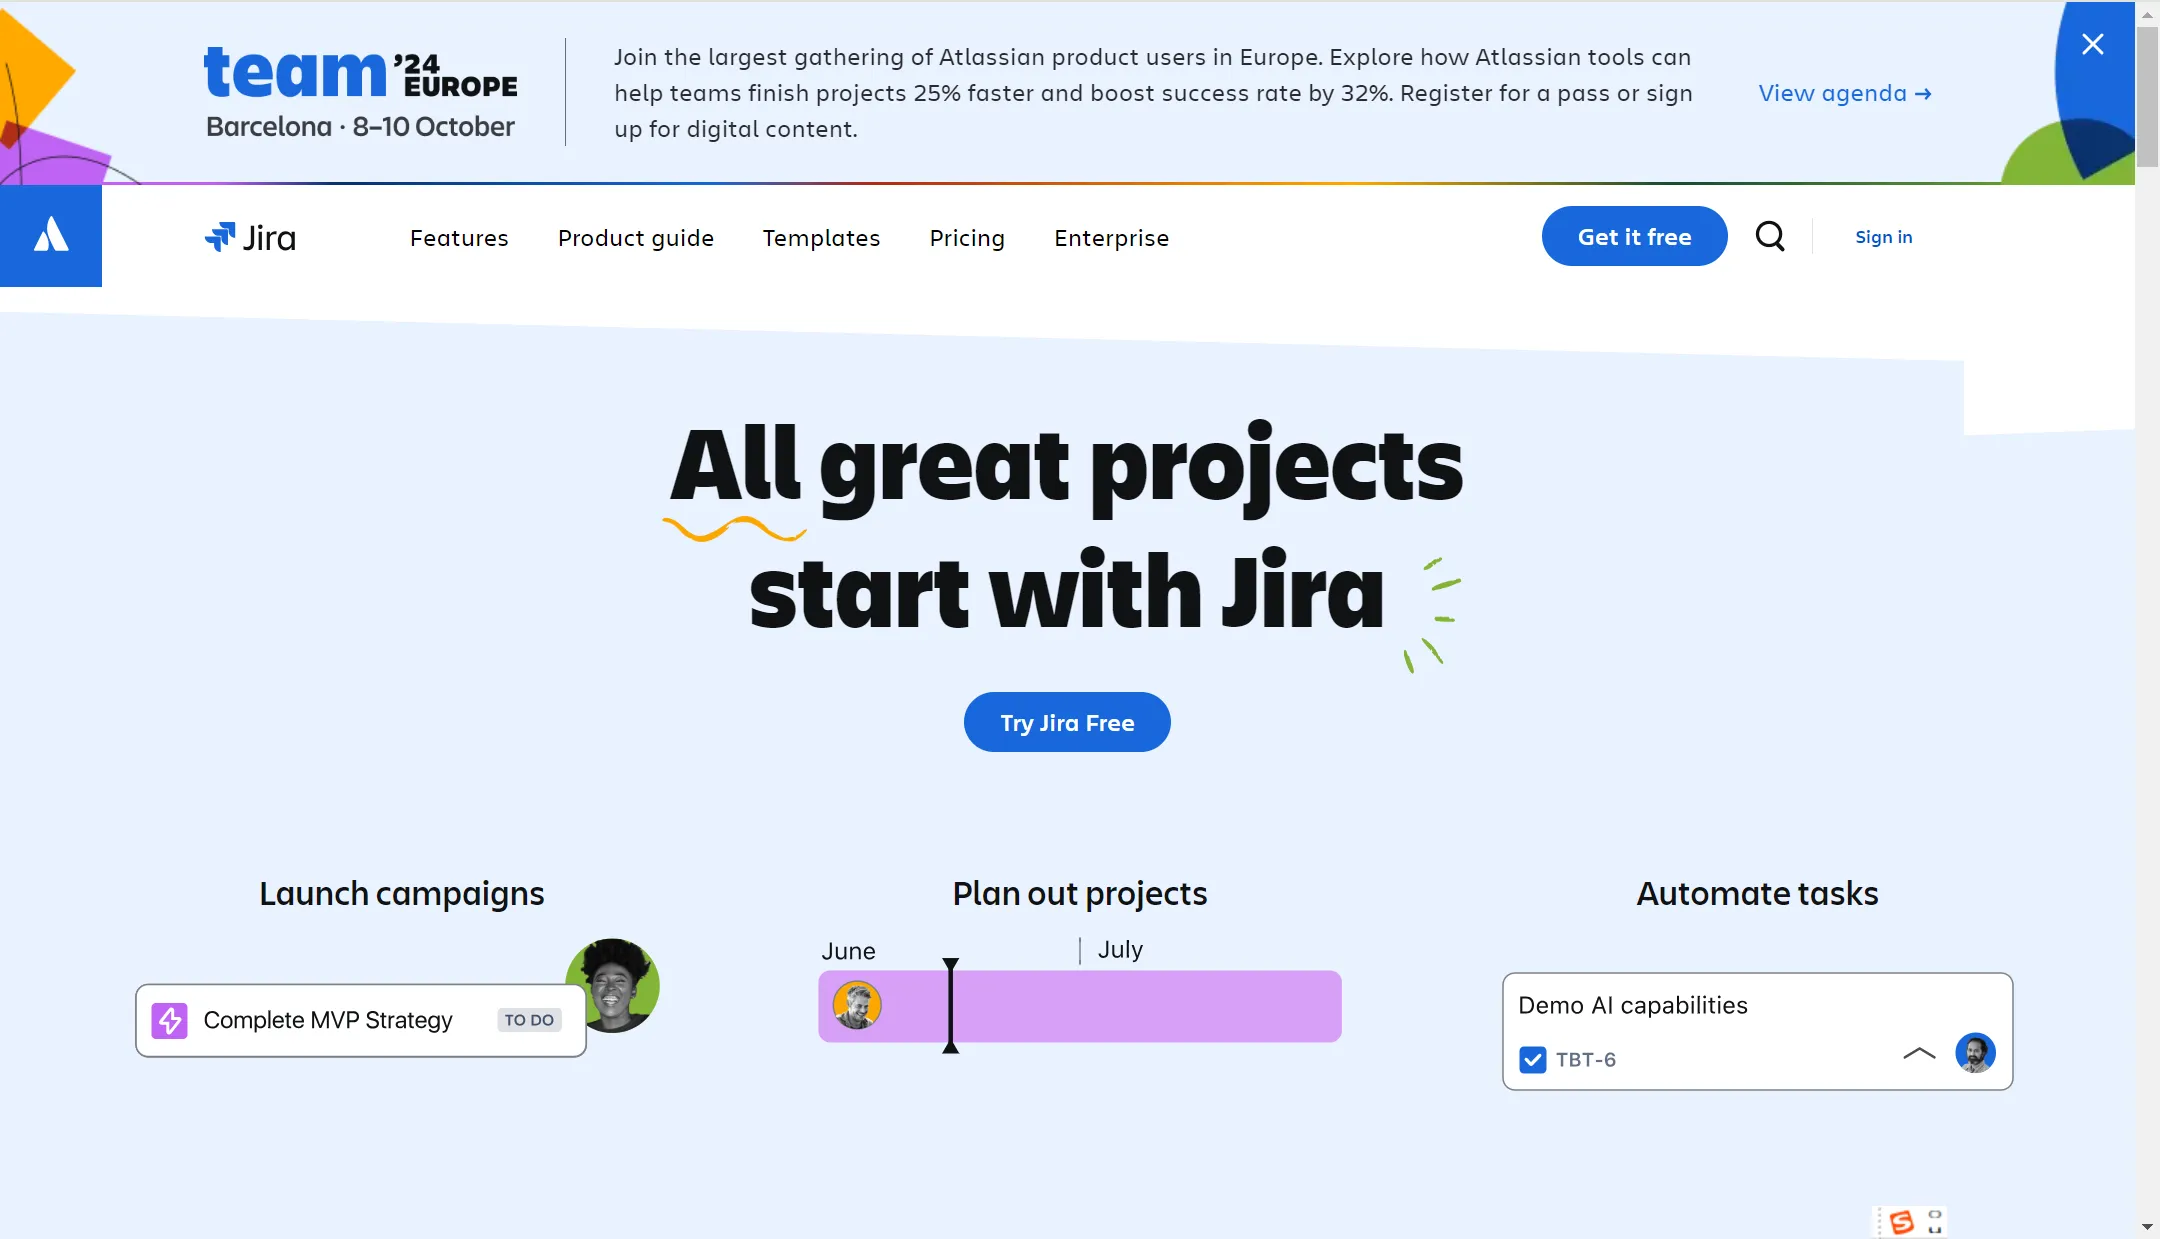Screen dimensions: 2160x1239
Task: Click the Atlassian logo icon
Action: 50,236
